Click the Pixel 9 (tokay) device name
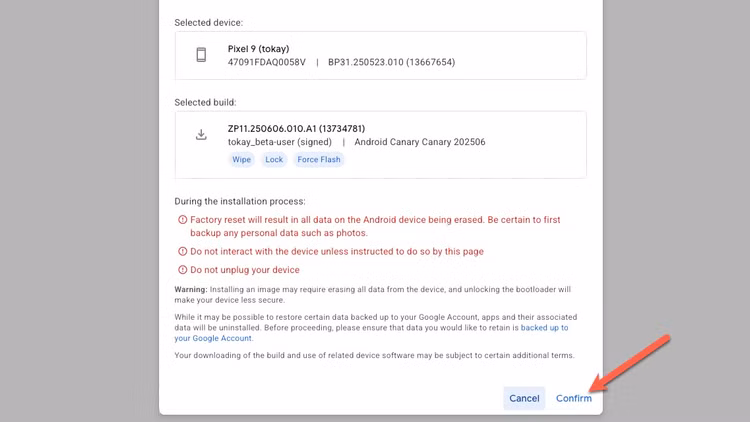Screen dimensions: 750x422 (x=258, y=49)
